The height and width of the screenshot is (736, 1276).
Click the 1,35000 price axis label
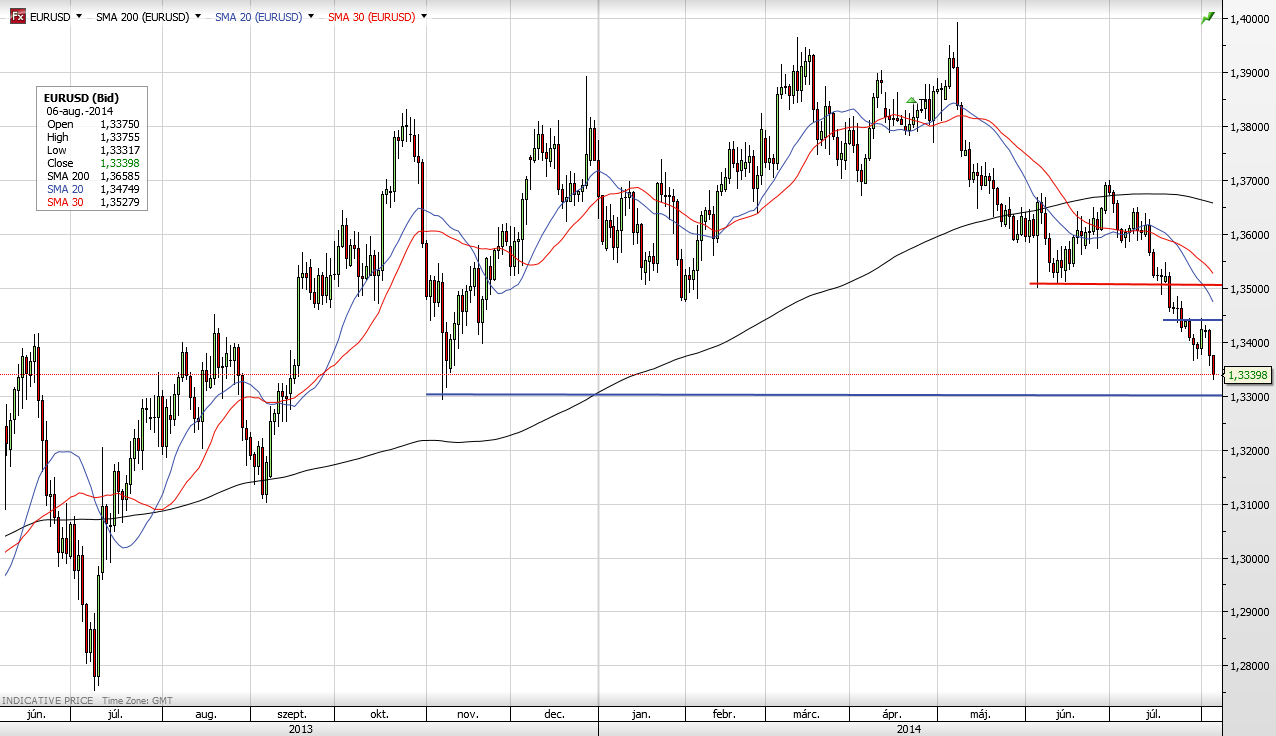(1250, 289)
